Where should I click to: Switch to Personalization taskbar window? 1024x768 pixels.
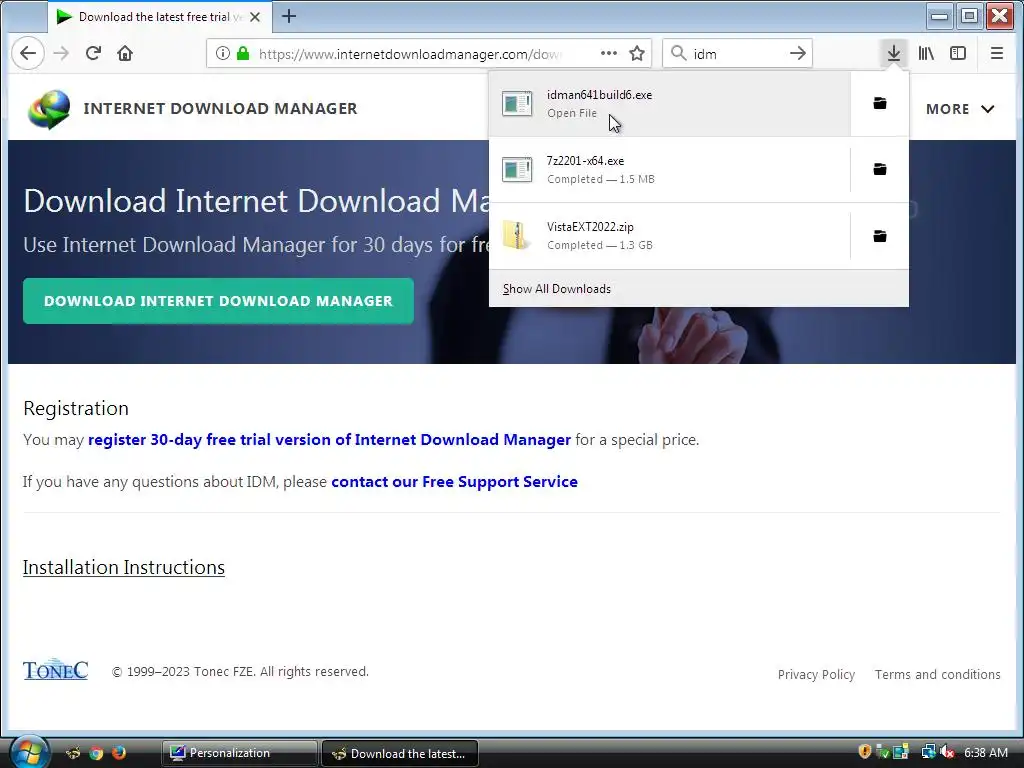pos(239,753)
